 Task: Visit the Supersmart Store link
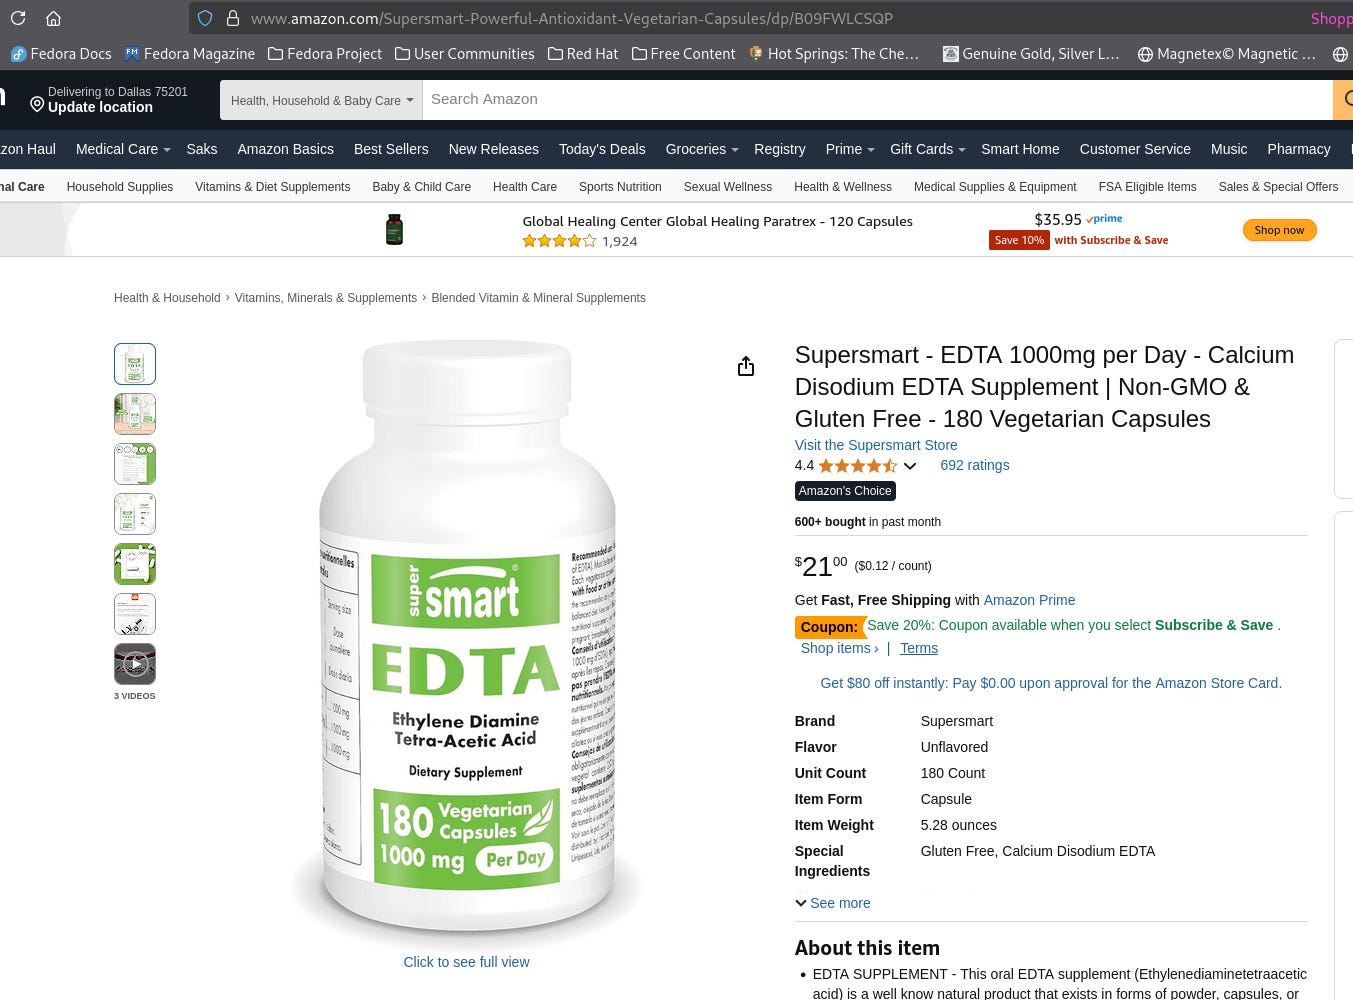pos(876,445)
